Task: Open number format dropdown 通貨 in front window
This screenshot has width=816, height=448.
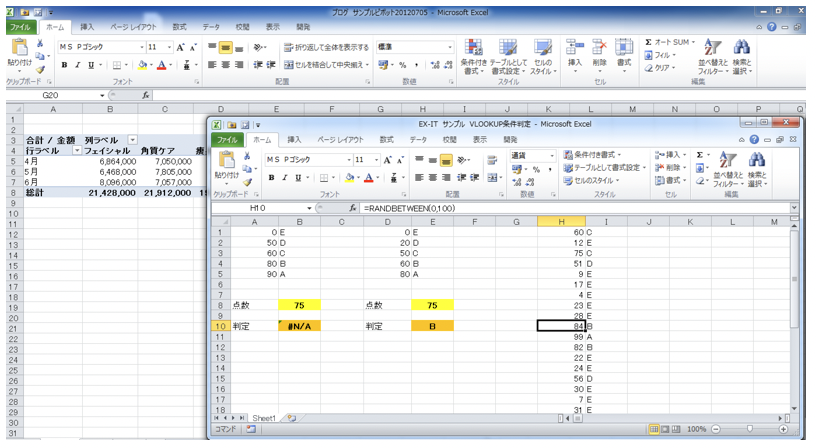Action: point(551,156)
